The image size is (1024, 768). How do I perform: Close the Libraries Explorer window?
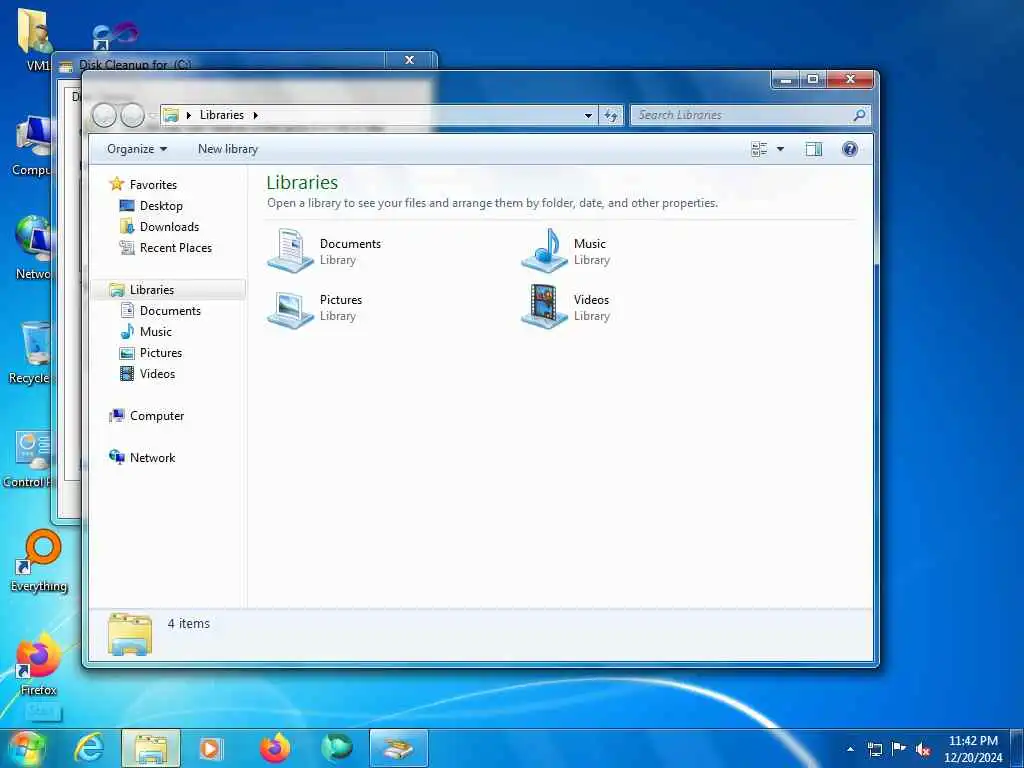[x=850, y=80]
